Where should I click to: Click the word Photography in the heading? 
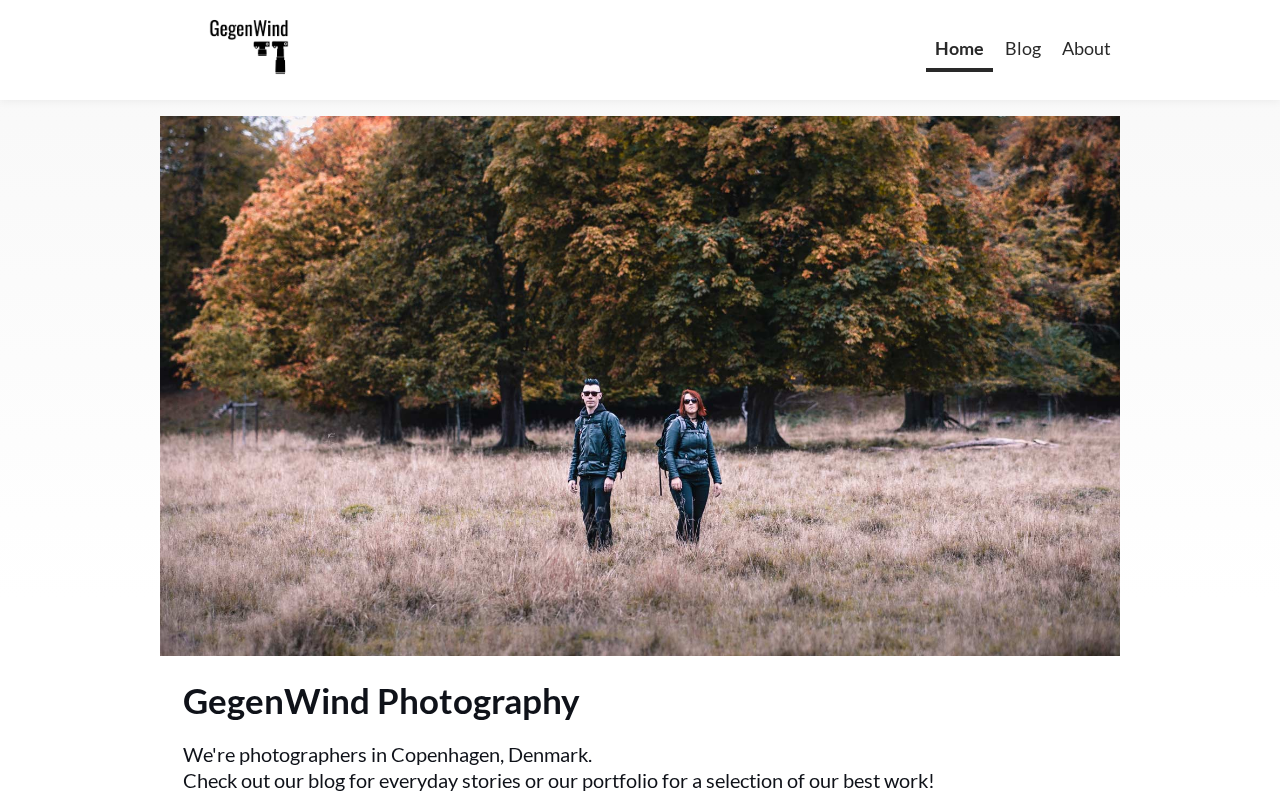[478, 701]
